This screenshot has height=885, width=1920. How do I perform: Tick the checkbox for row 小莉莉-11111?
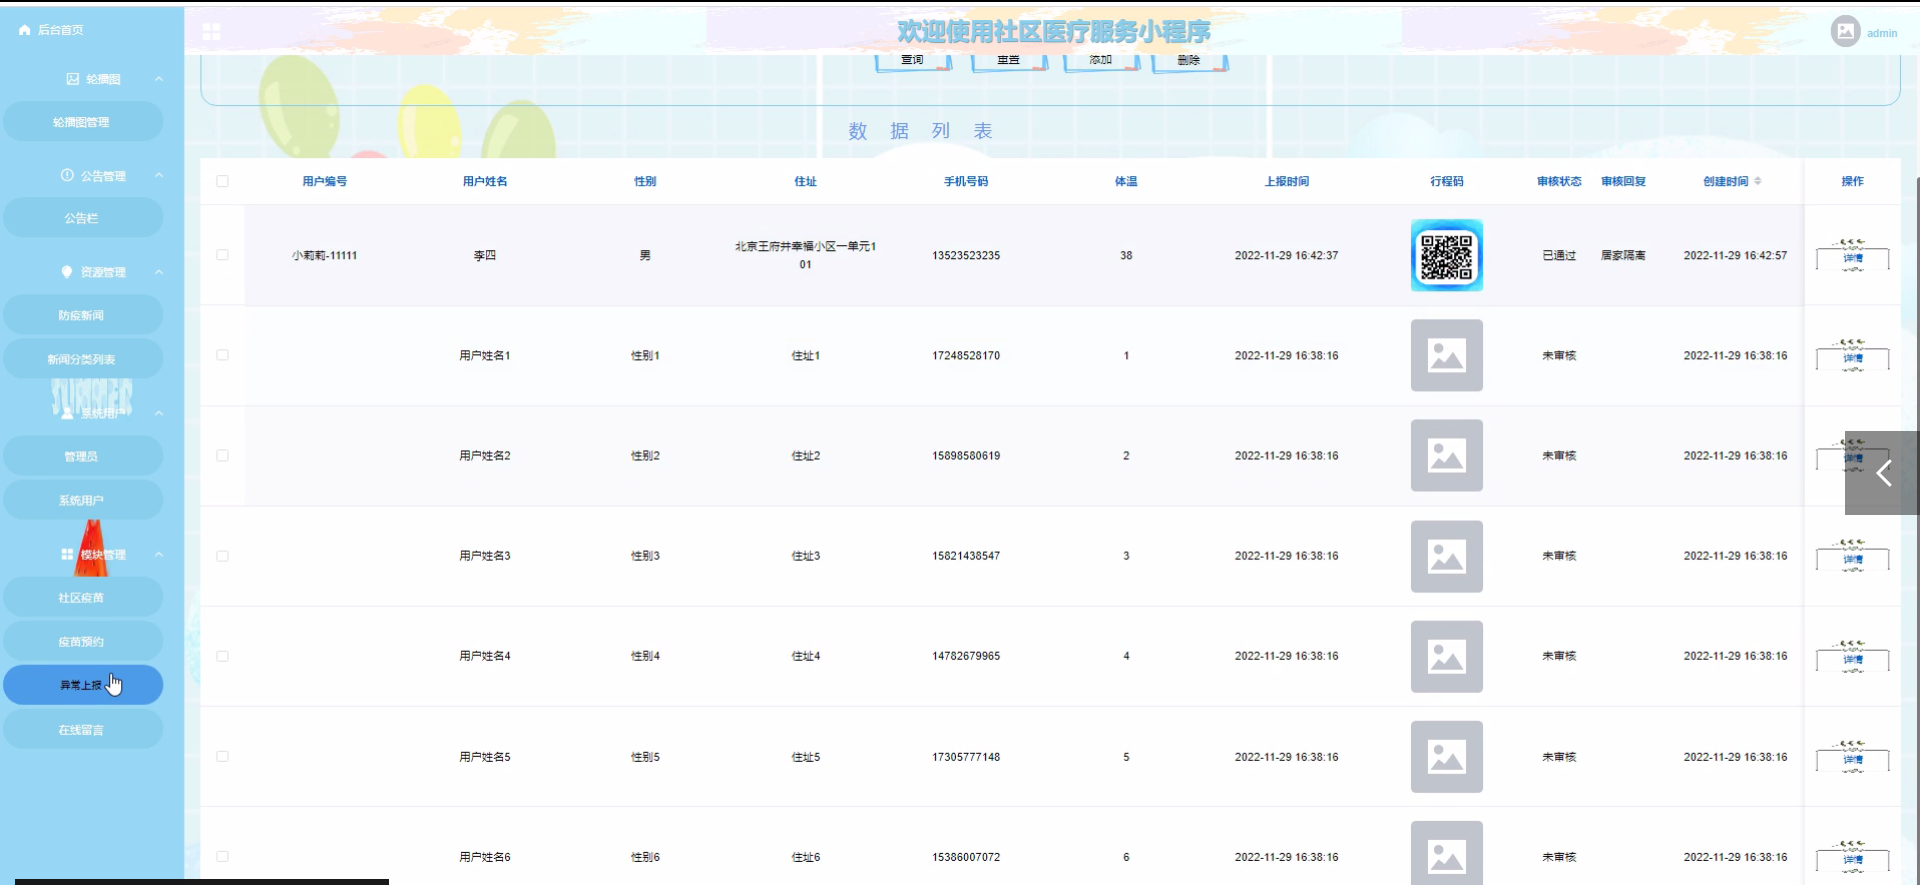(x=222, y=255)
